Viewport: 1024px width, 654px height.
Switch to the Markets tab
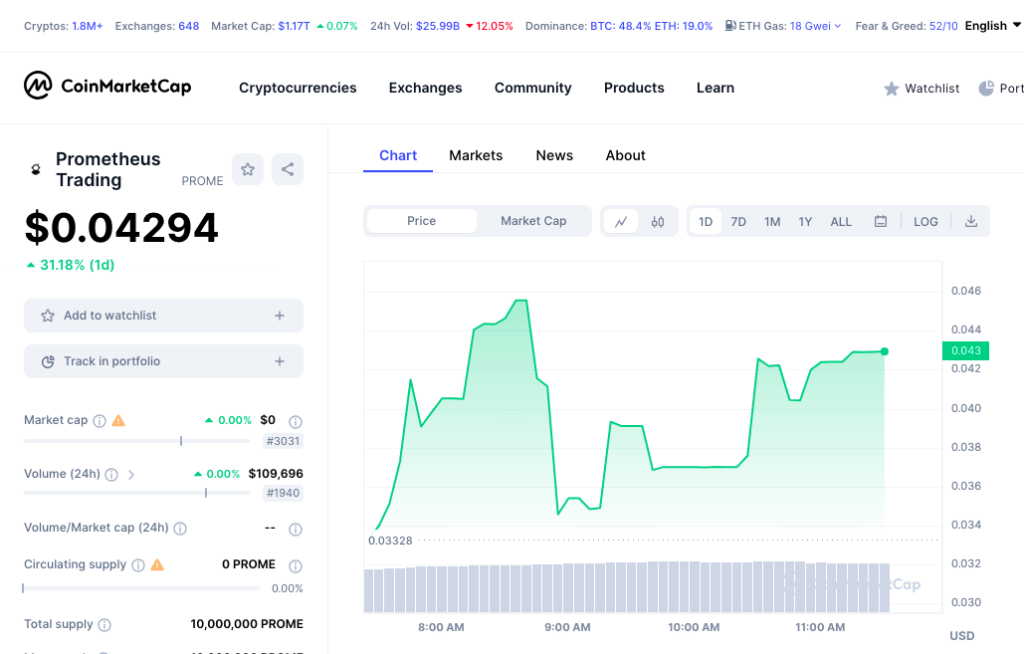[475, 156]
